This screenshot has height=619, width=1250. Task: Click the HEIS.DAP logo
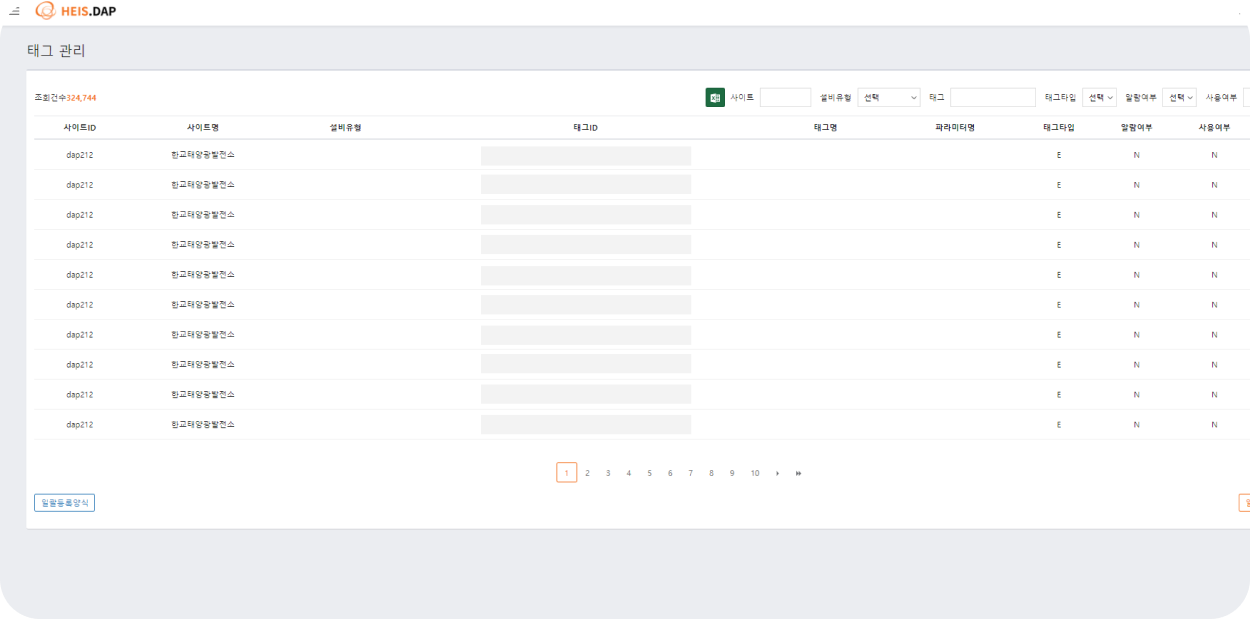point(76,11)
